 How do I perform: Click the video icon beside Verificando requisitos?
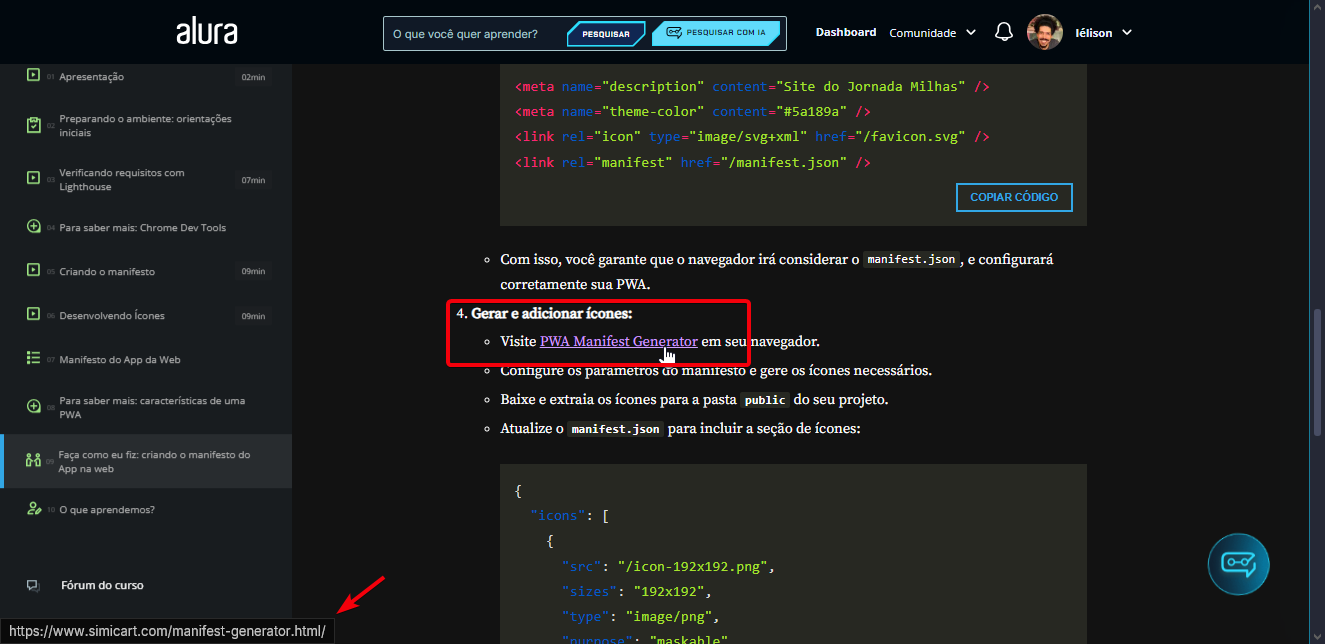(33, 178)
